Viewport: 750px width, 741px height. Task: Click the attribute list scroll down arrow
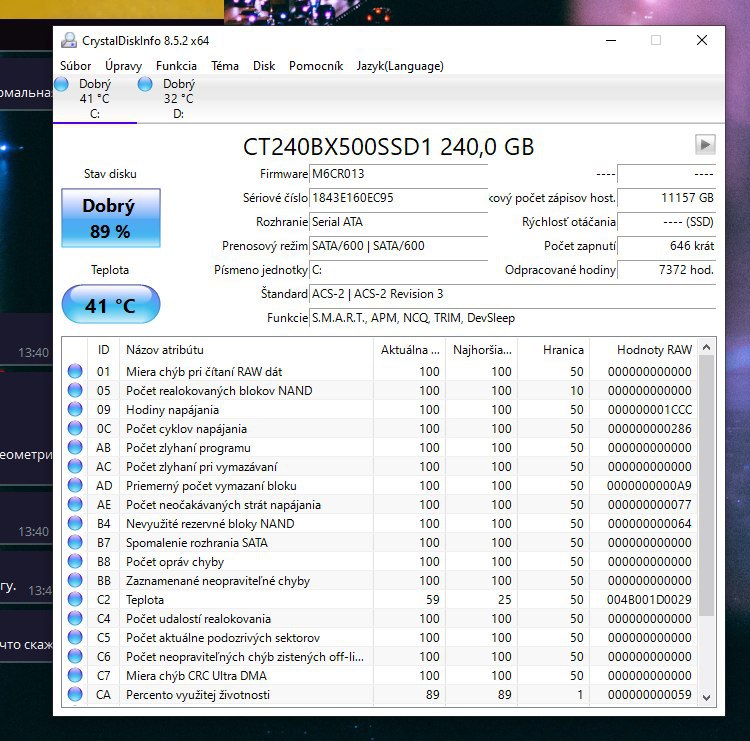click(706, 697)
